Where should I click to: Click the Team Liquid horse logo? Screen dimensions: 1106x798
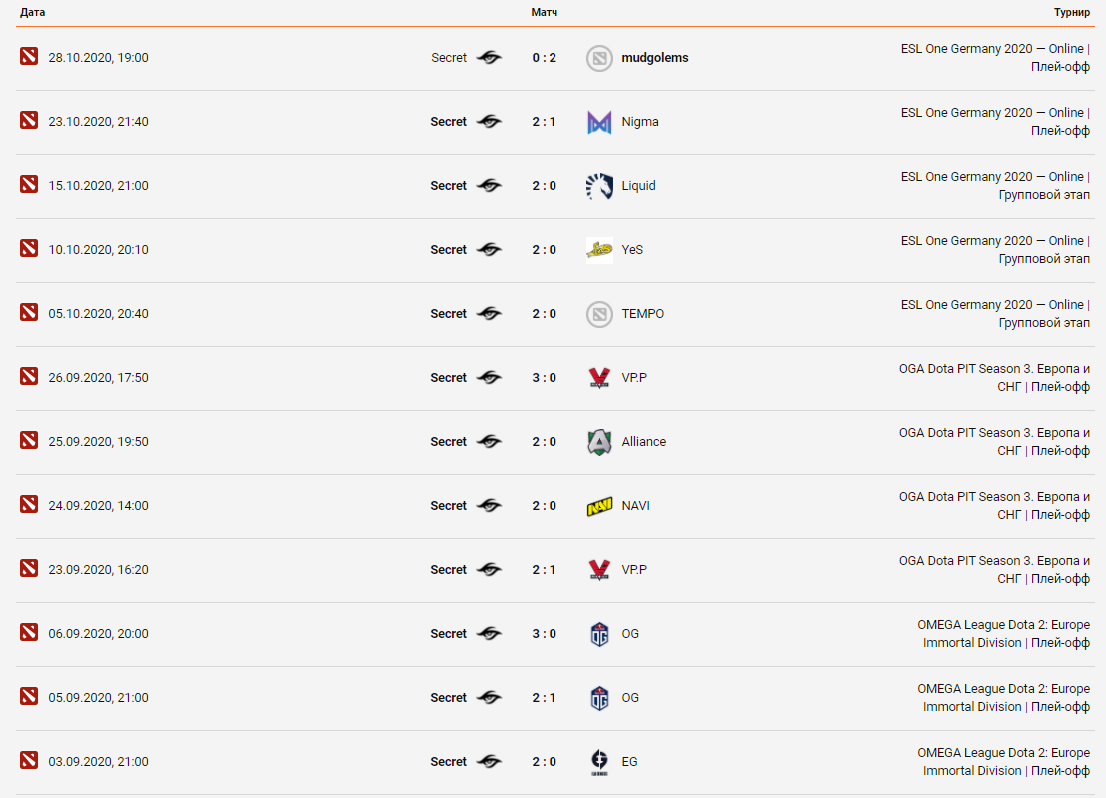[x=599, y=186]
